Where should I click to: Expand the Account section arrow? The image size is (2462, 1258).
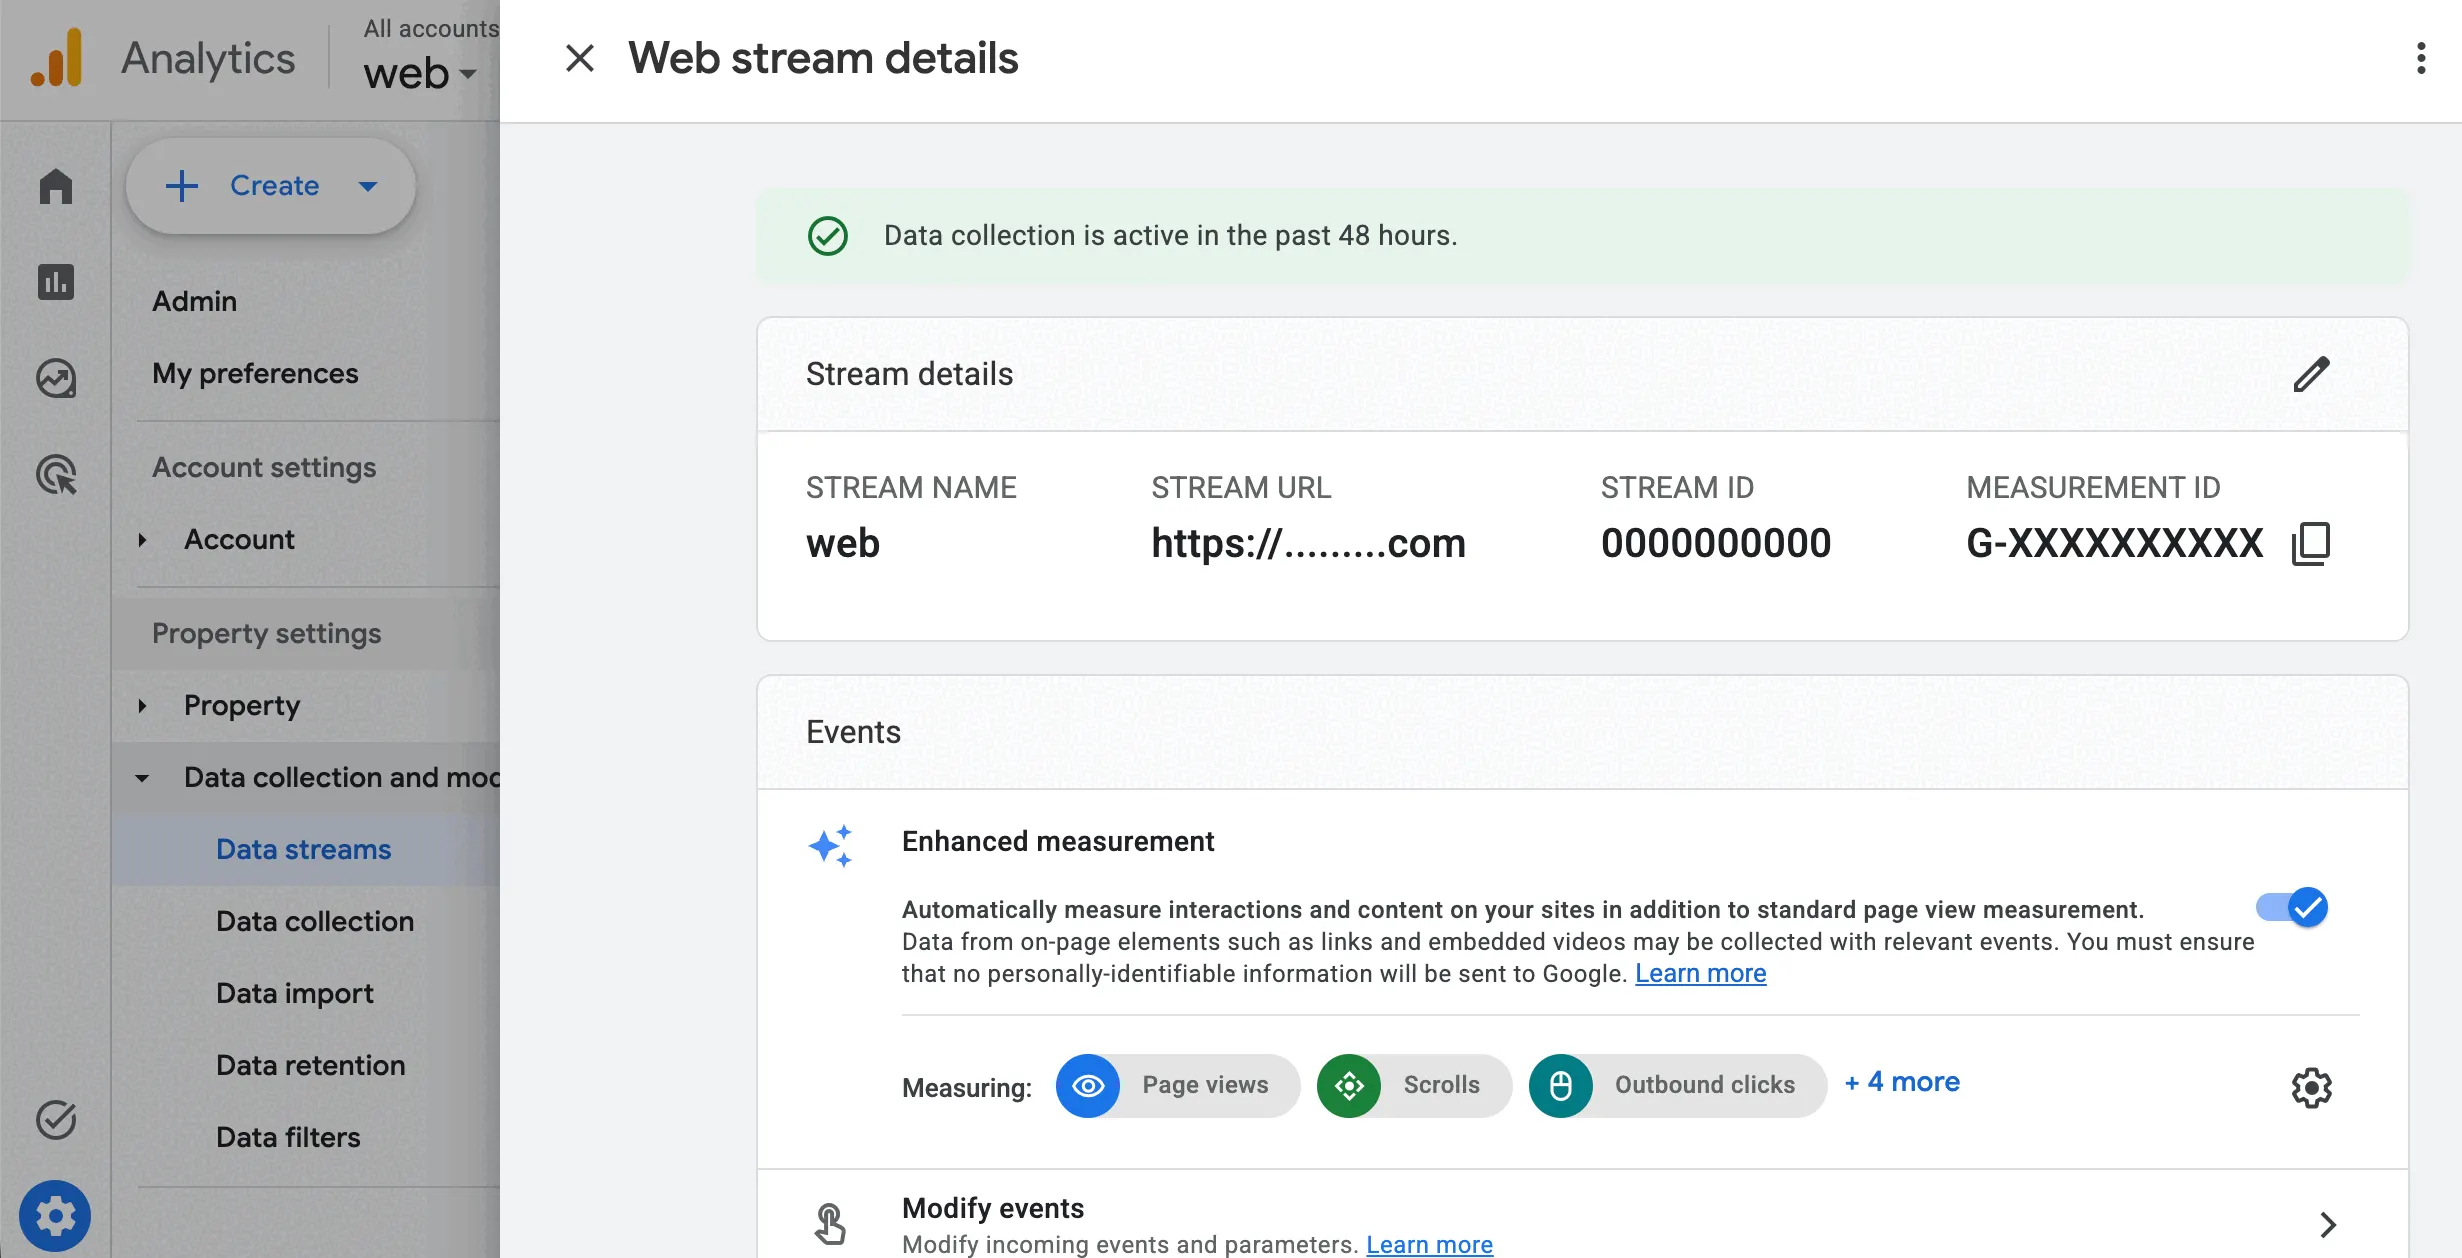click(x=142, y=540)
